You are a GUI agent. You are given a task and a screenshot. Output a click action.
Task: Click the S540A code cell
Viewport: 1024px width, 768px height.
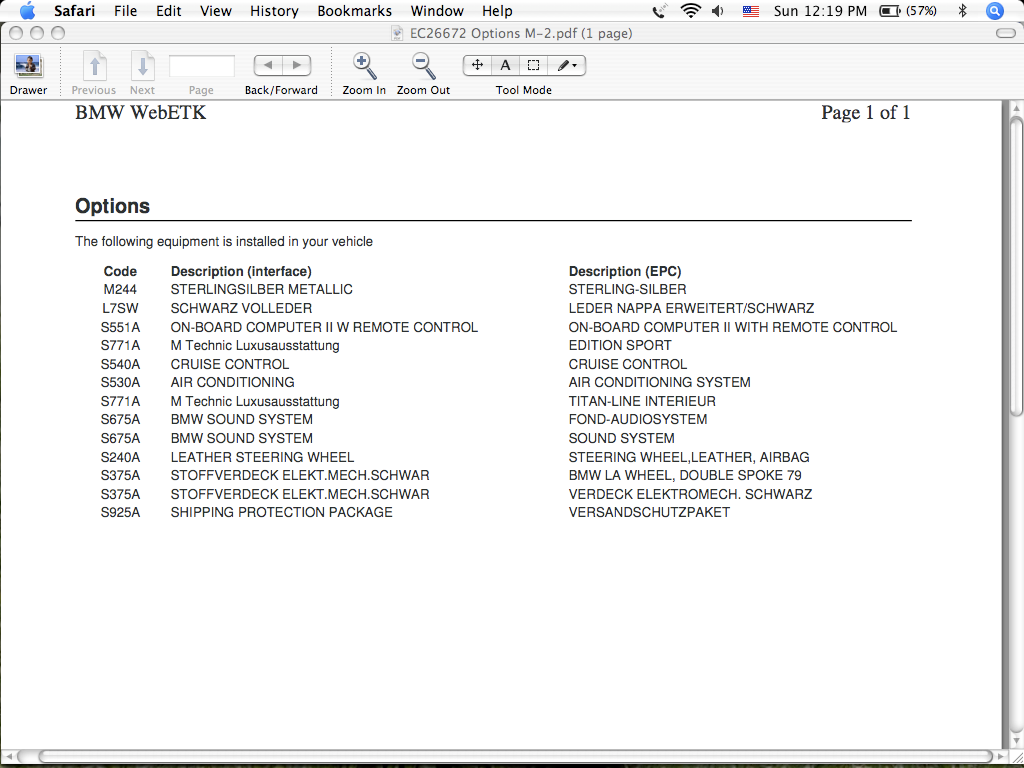pos(120,364)
